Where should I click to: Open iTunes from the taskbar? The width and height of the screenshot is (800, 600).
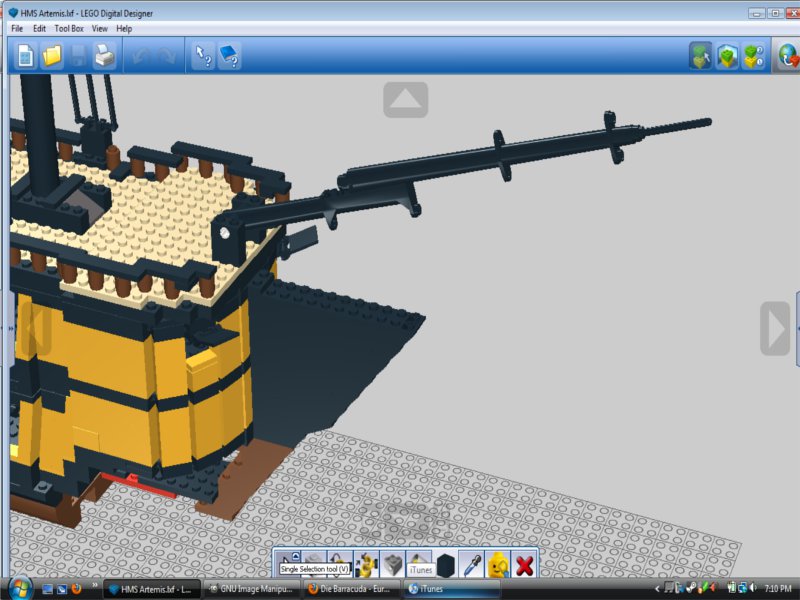click(x=452, y=589)
